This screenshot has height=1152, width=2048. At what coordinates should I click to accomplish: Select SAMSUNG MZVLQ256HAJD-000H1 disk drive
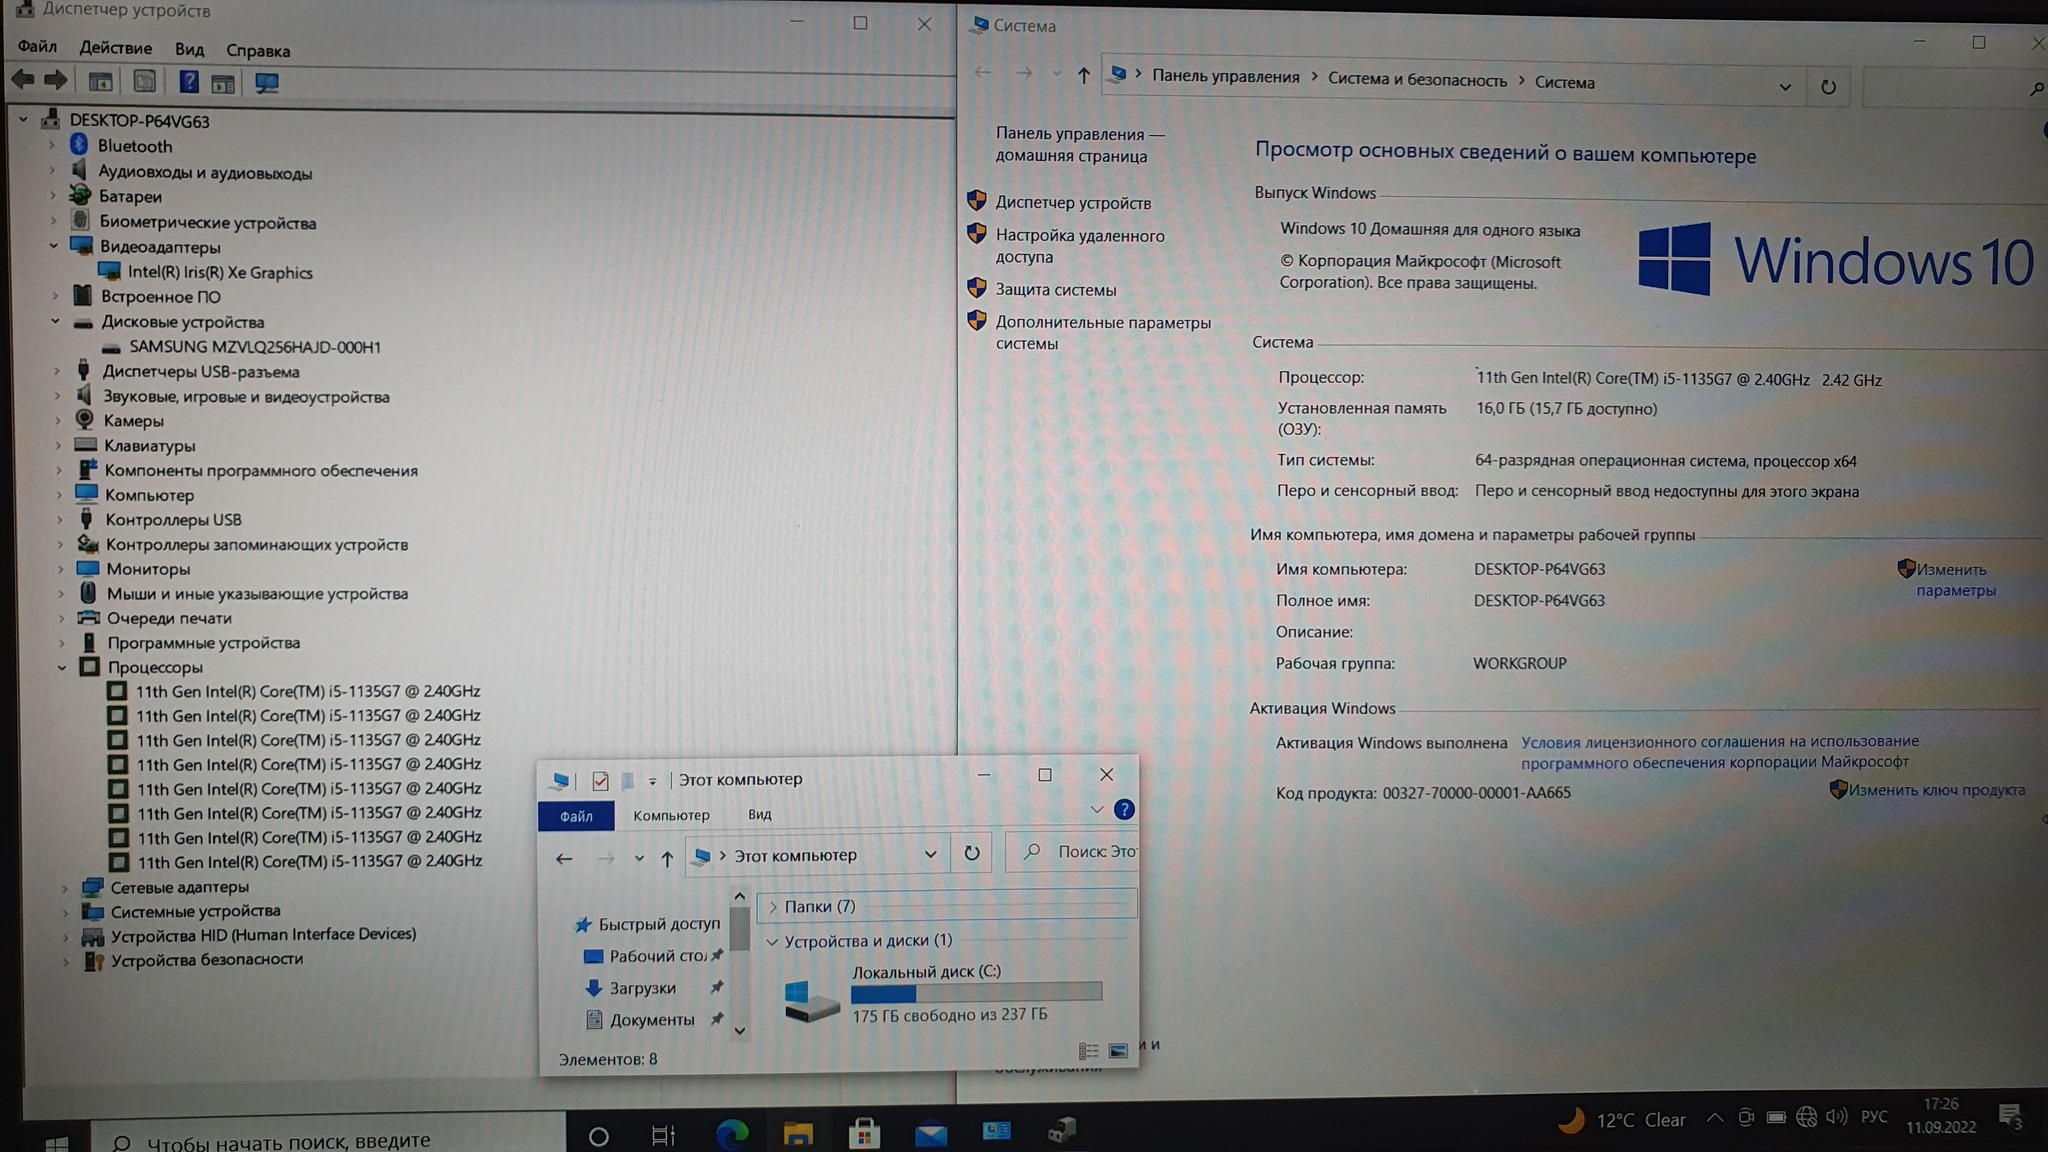point(255,347)
